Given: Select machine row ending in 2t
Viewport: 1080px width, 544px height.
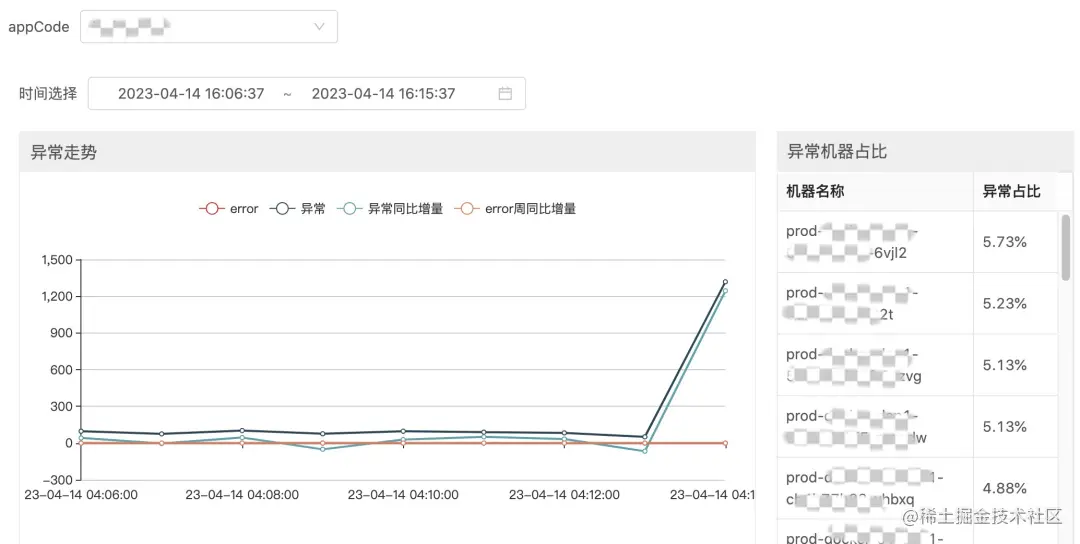Looking at the screenshot, I should click(917, 304).
